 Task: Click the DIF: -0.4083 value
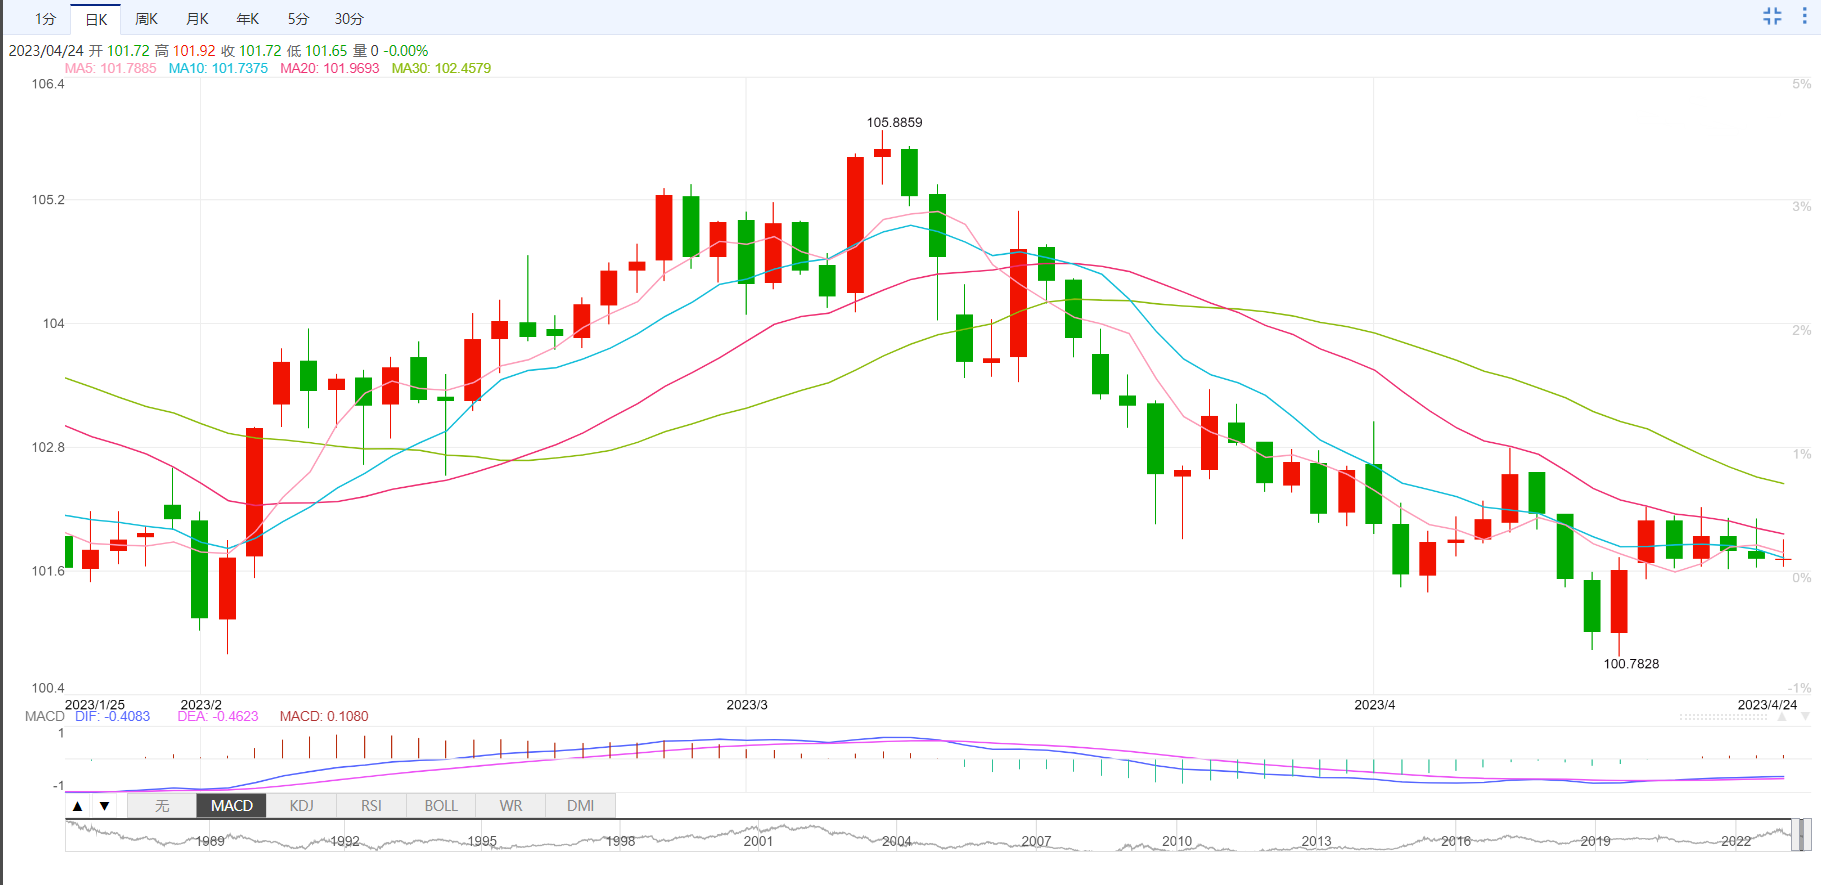click(112, 716)
